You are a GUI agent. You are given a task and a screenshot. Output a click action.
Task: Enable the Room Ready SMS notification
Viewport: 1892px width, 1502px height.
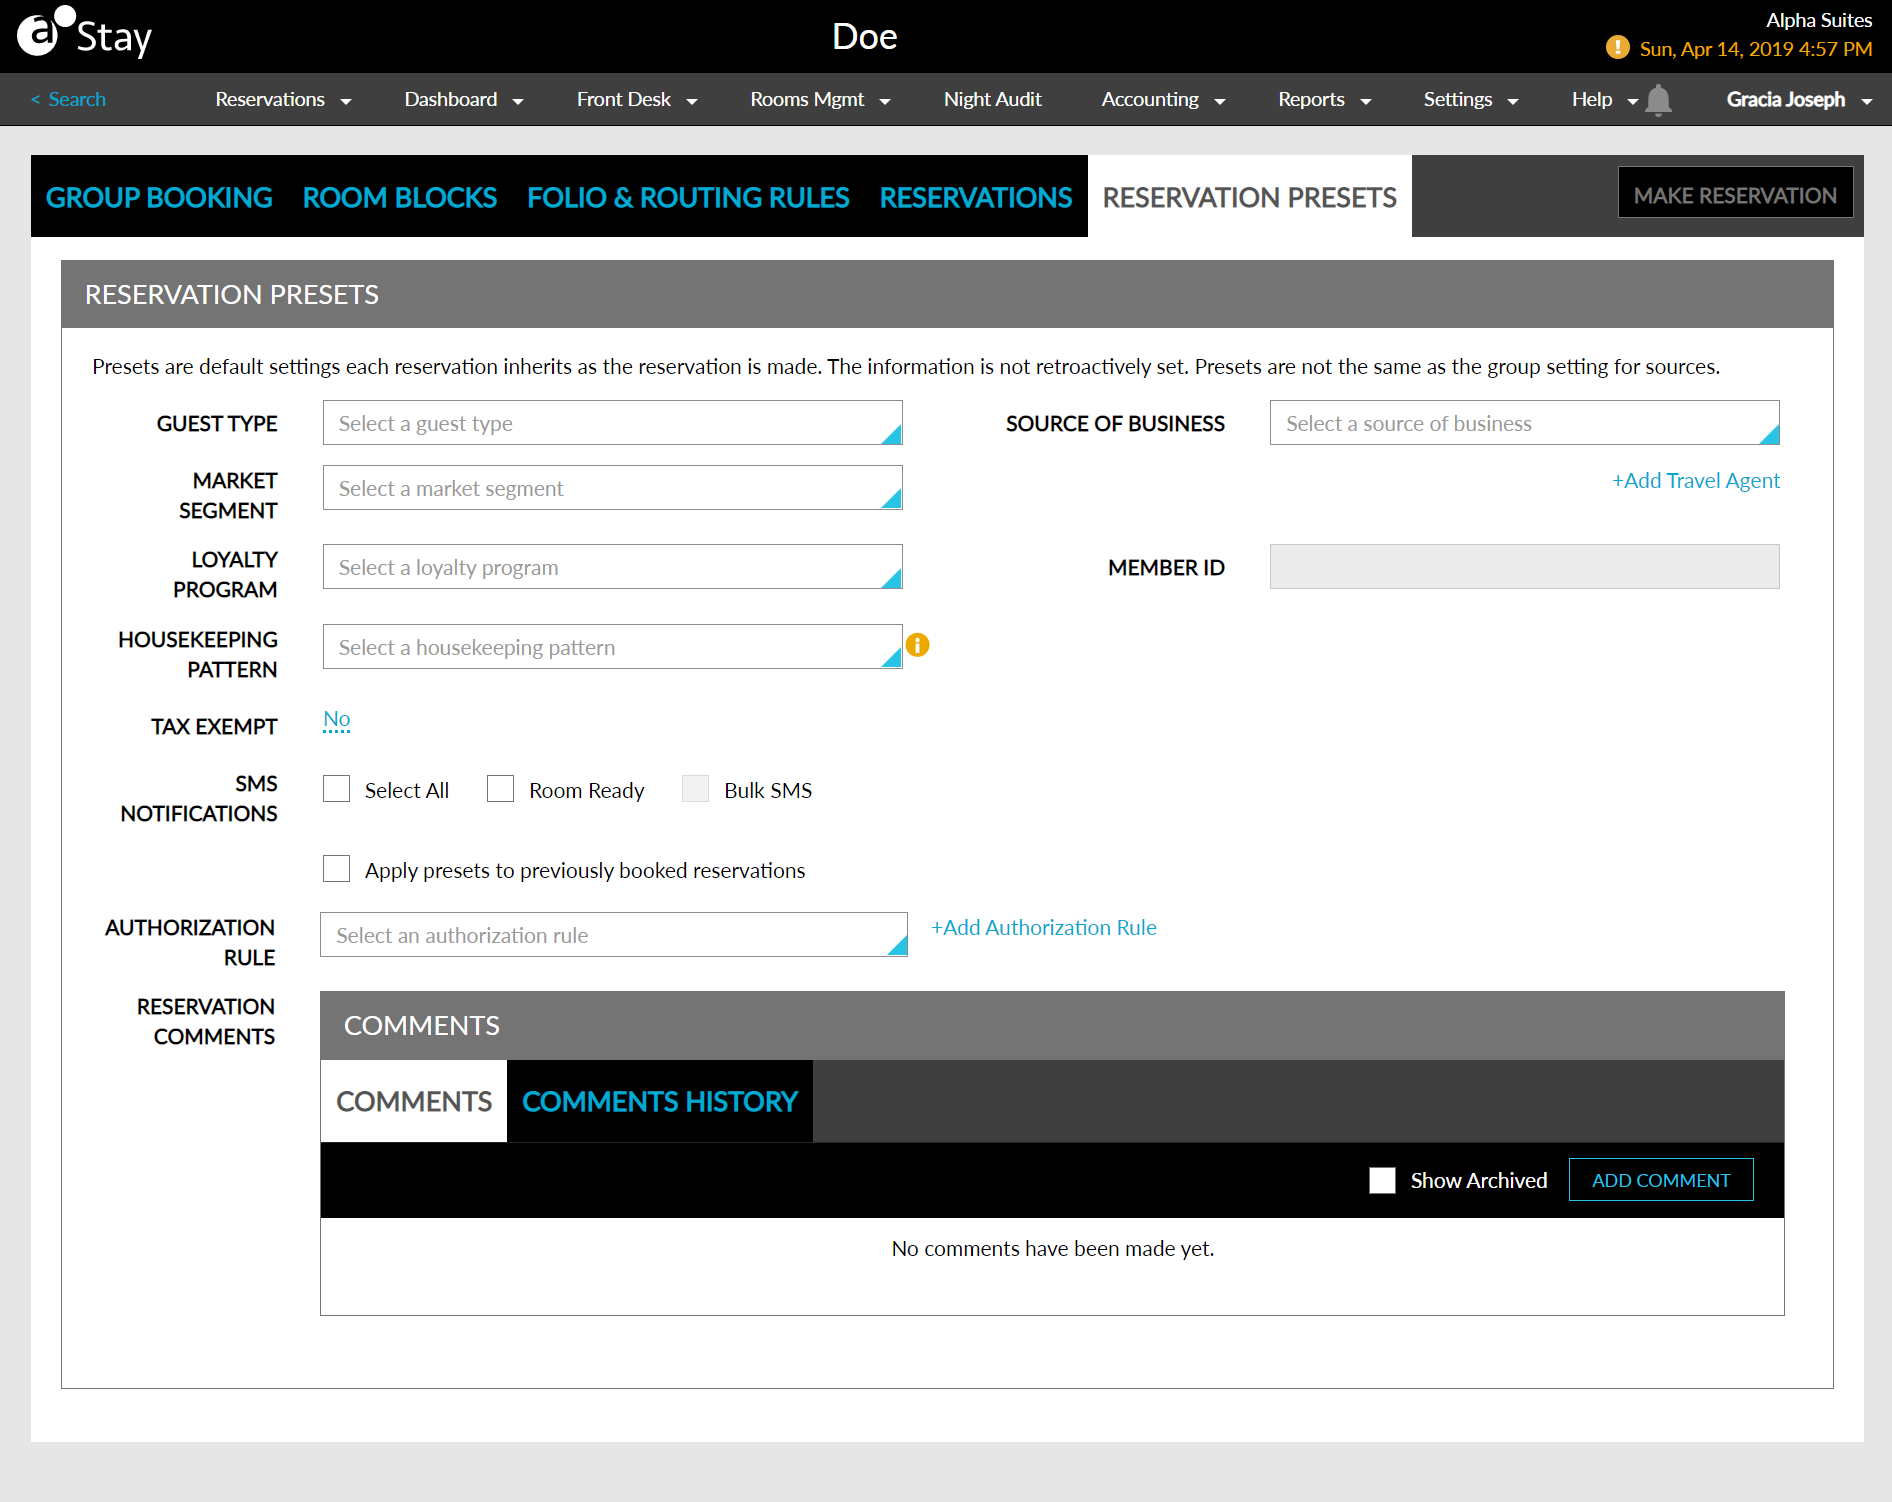coord(500,788)
